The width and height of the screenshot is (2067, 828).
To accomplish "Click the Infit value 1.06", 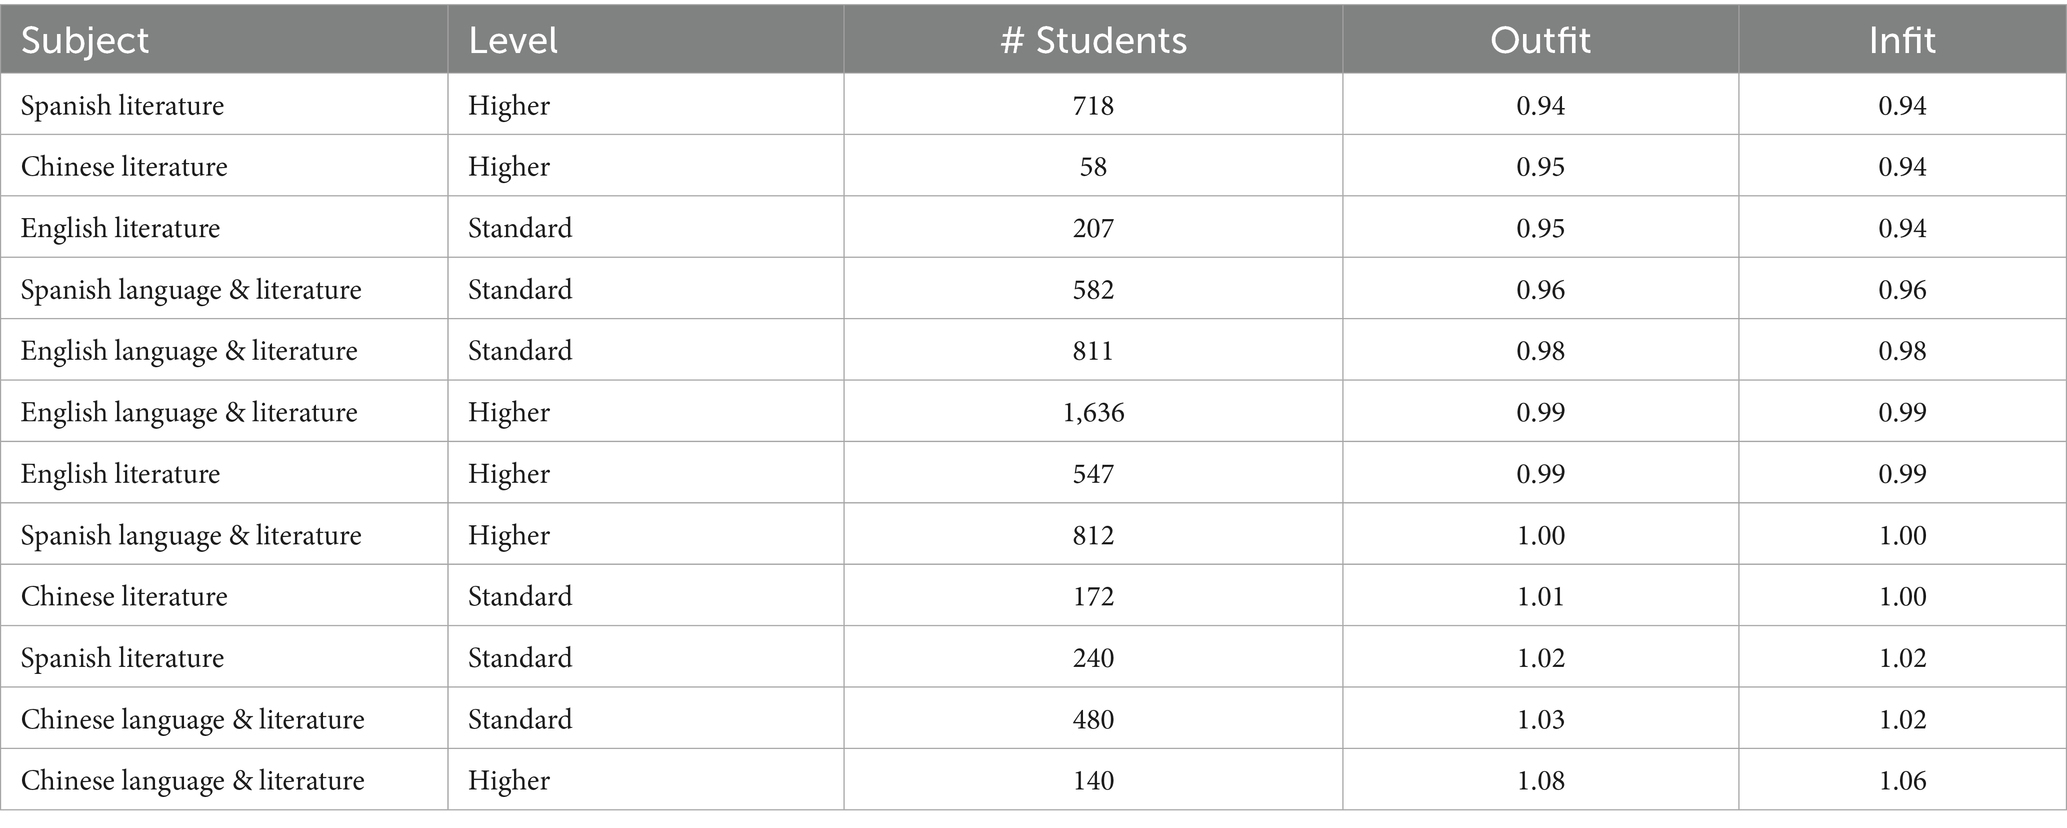I will coord(1902,780).
